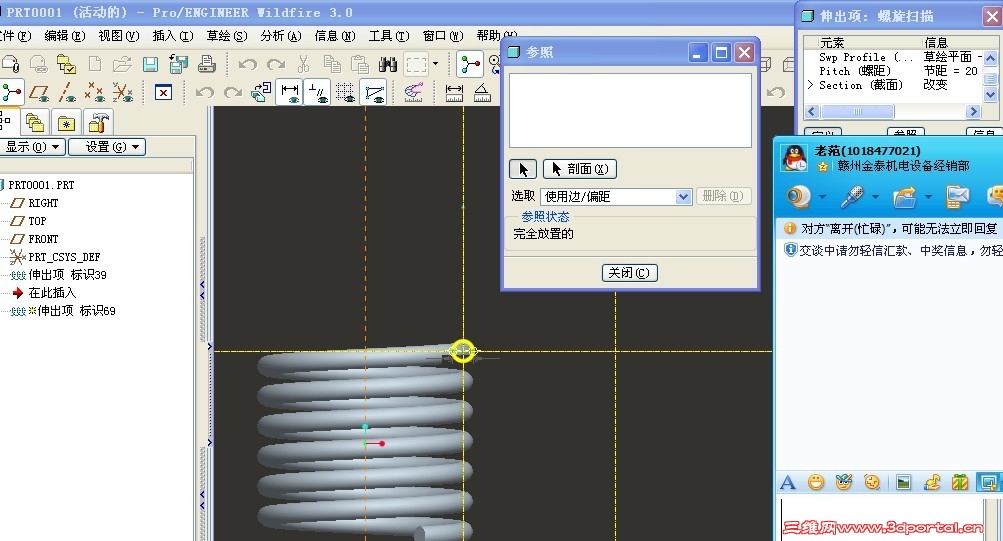Open the 分析(A) menu
Screen dimensions: 1003x541
click(x=280, y=36)
